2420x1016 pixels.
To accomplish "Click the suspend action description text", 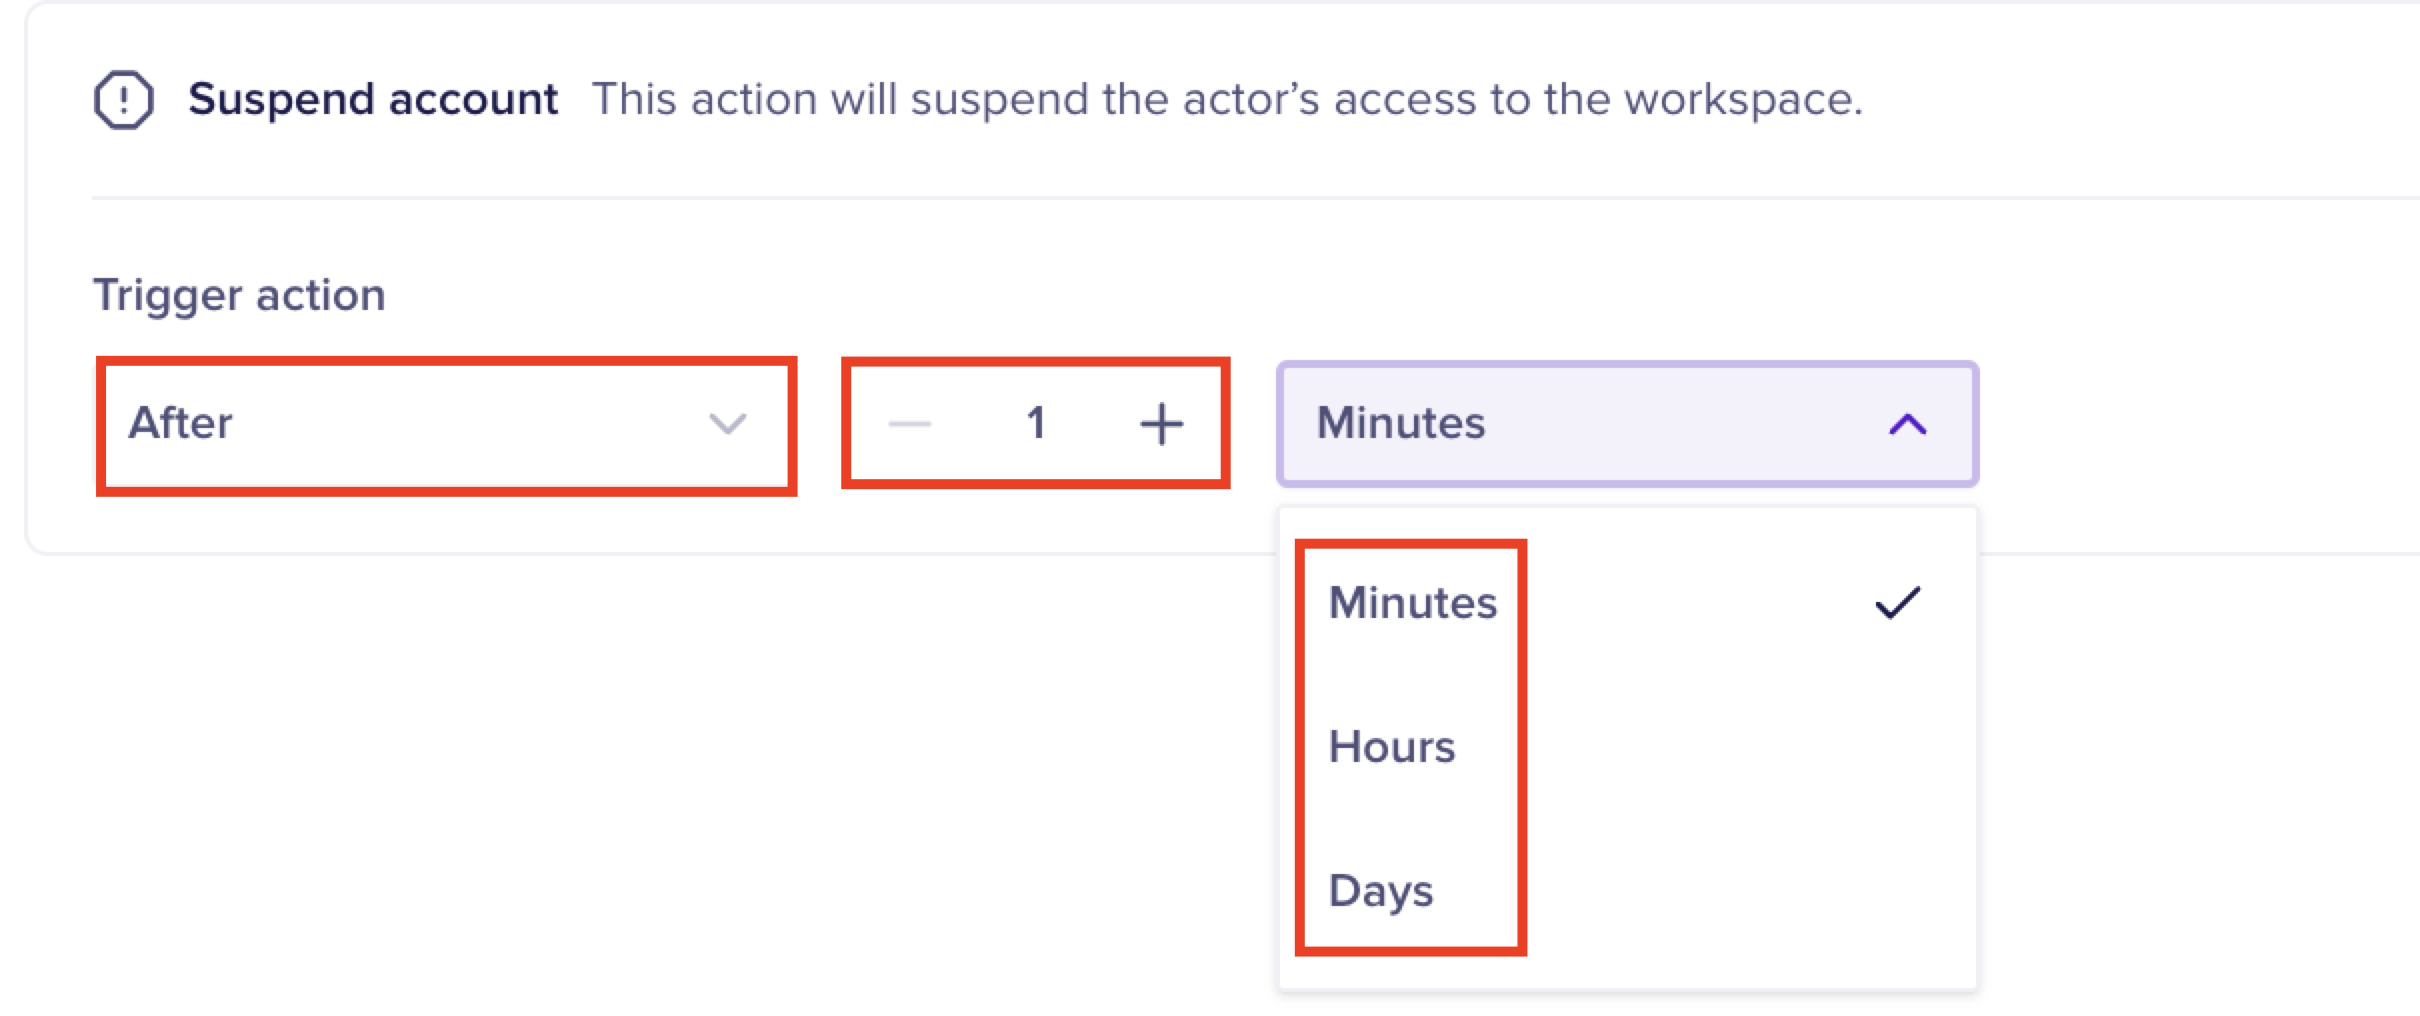I will tap(1226, 100).
